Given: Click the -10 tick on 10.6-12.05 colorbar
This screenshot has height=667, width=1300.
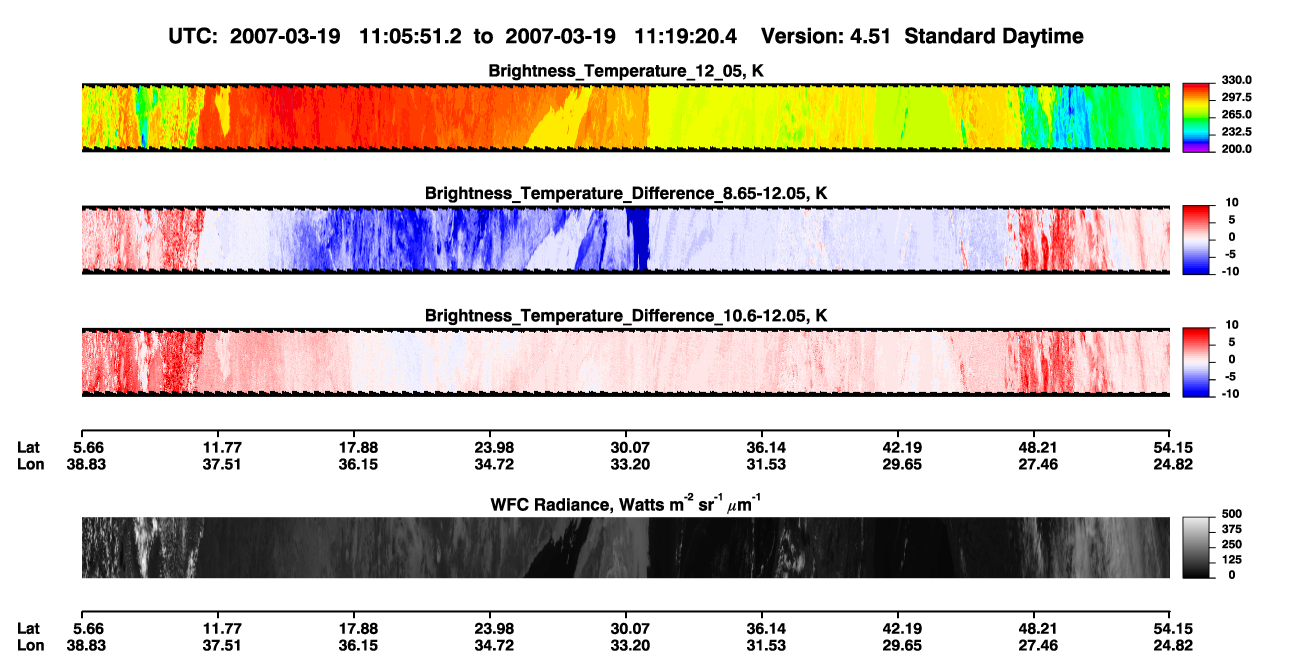Looking at the screenshot, I should [1231, 394].
